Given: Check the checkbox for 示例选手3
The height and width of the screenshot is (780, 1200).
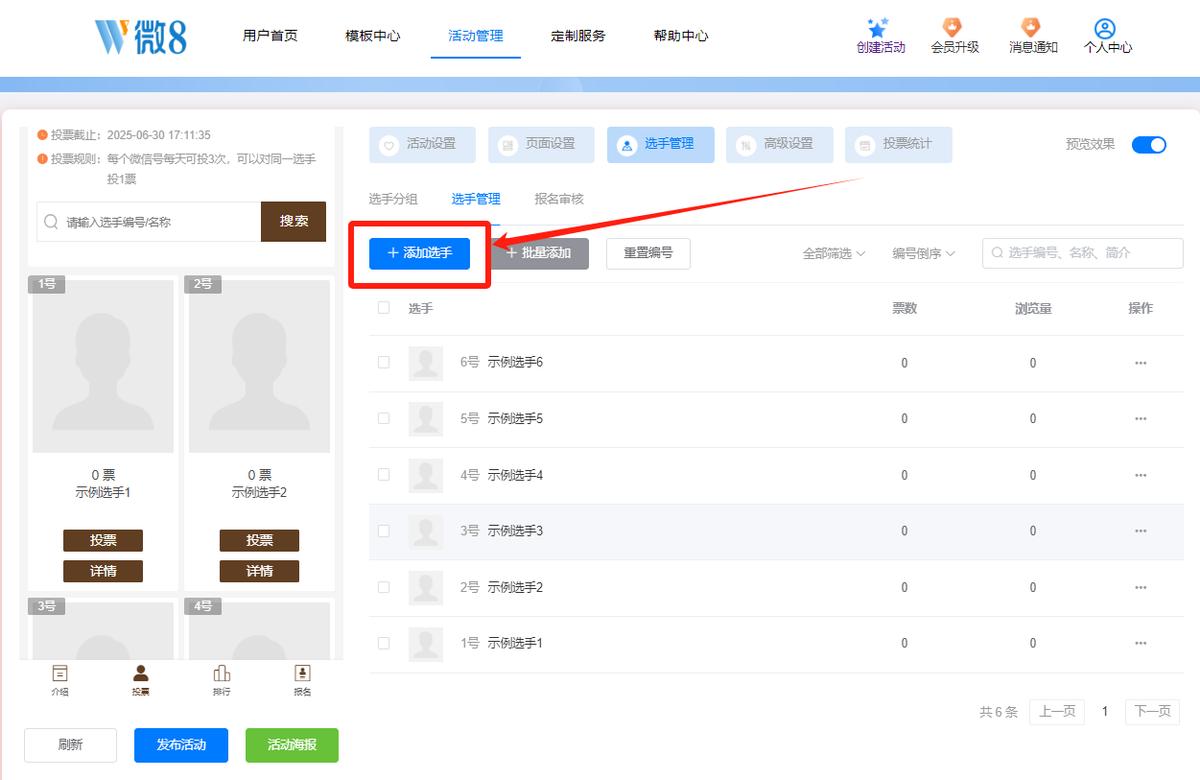Looking at the screenshot, I should (x=384, y=531).
